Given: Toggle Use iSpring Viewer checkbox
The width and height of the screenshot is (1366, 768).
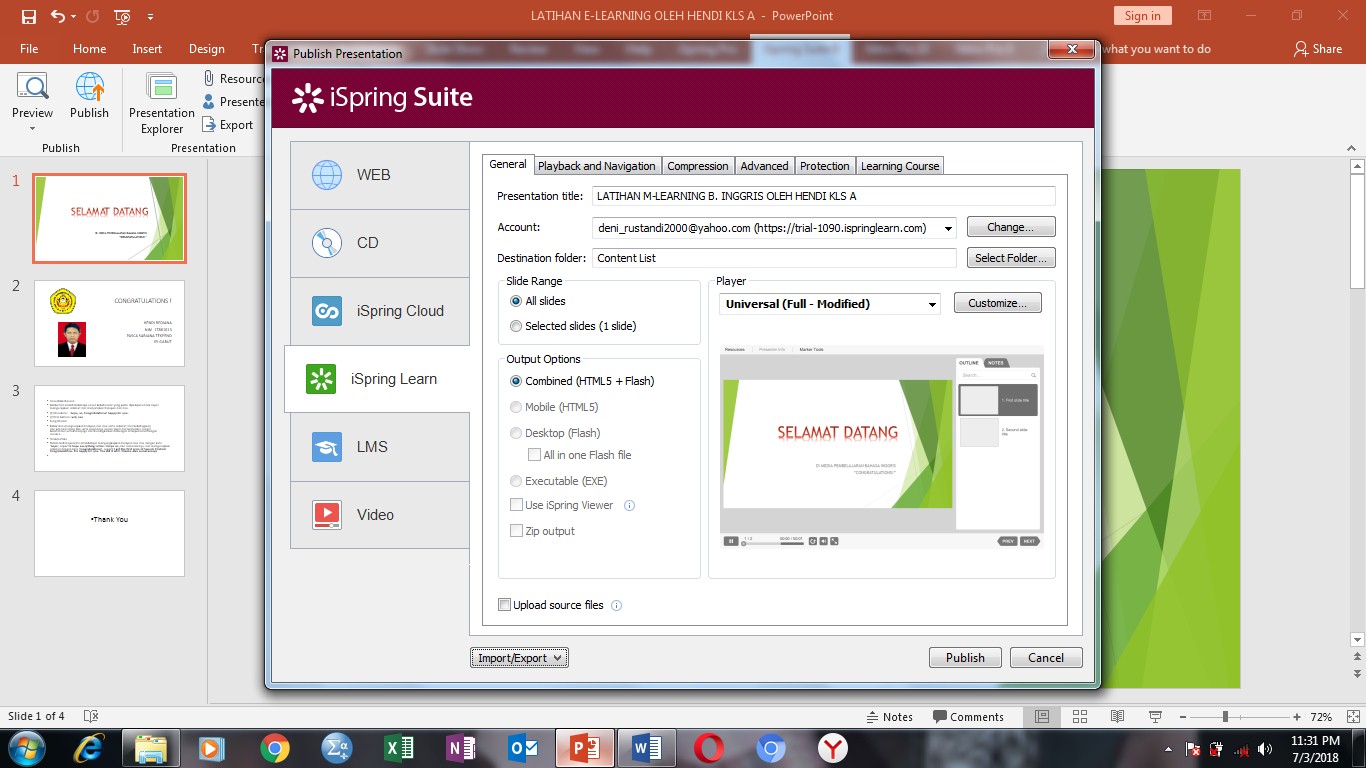Looking at the screenshot, I should point(516,505).
